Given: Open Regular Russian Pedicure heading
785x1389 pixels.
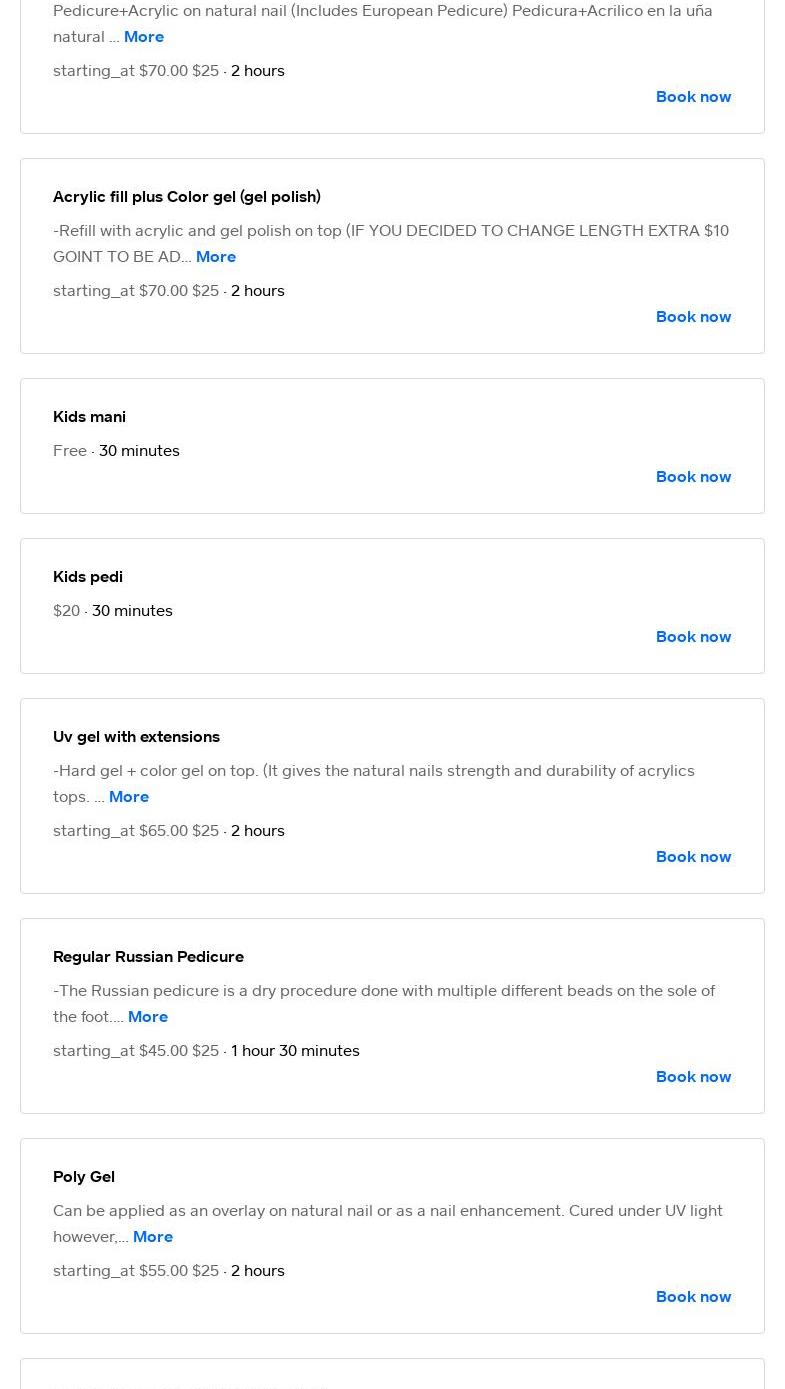Looking at the screenshot, I should [148, 957].
